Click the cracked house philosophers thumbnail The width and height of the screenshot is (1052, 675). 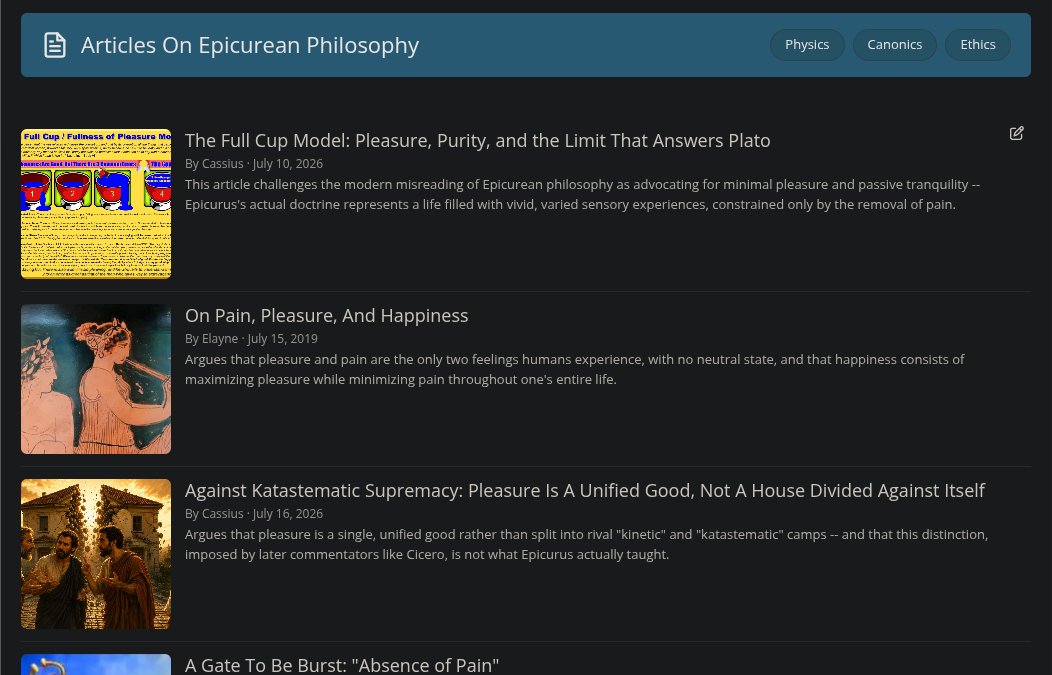click(x=96, y=554)
